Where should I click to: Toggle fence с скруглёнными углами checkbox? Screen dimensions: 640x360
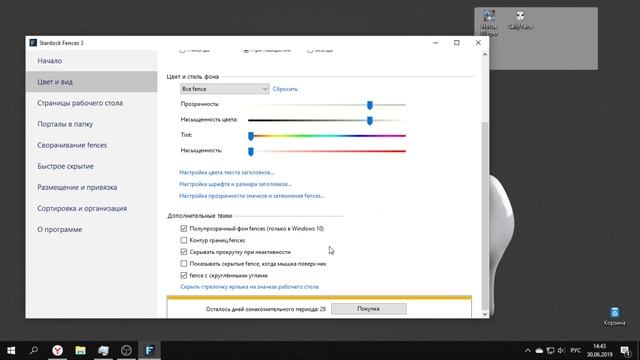[x=184, y=276]
